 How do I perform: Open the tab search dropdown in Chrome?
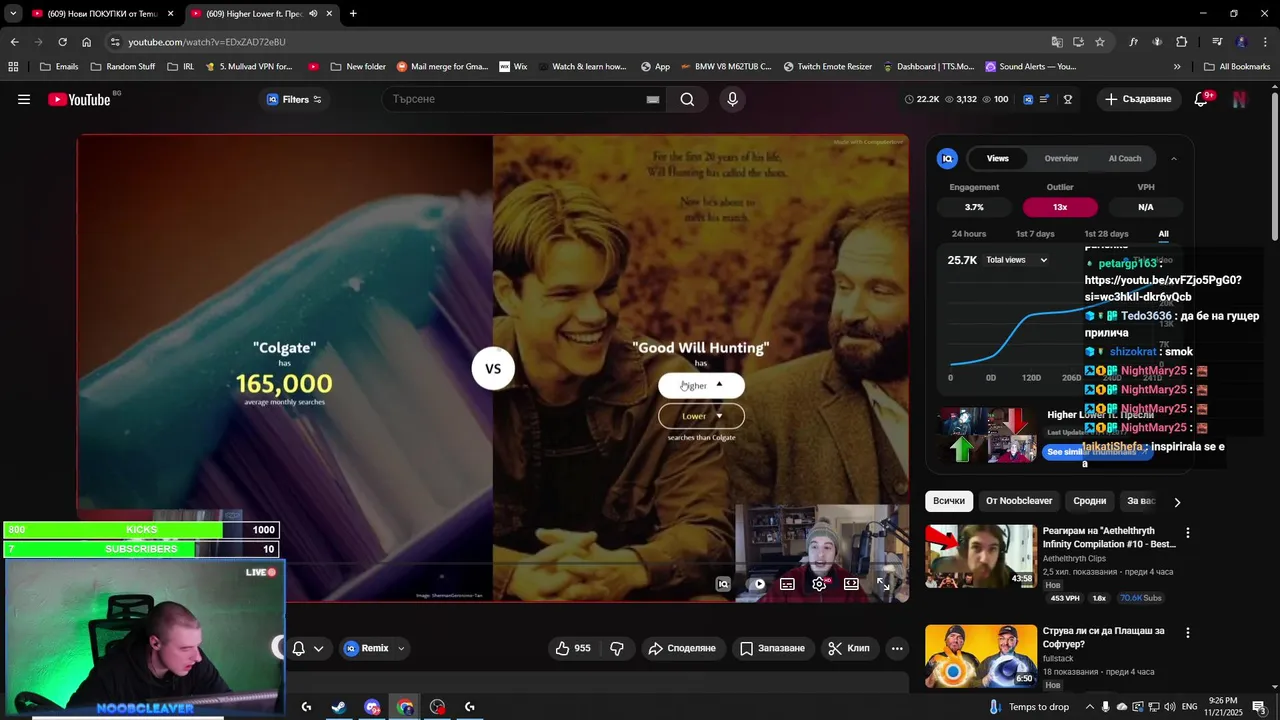(13, 14)
